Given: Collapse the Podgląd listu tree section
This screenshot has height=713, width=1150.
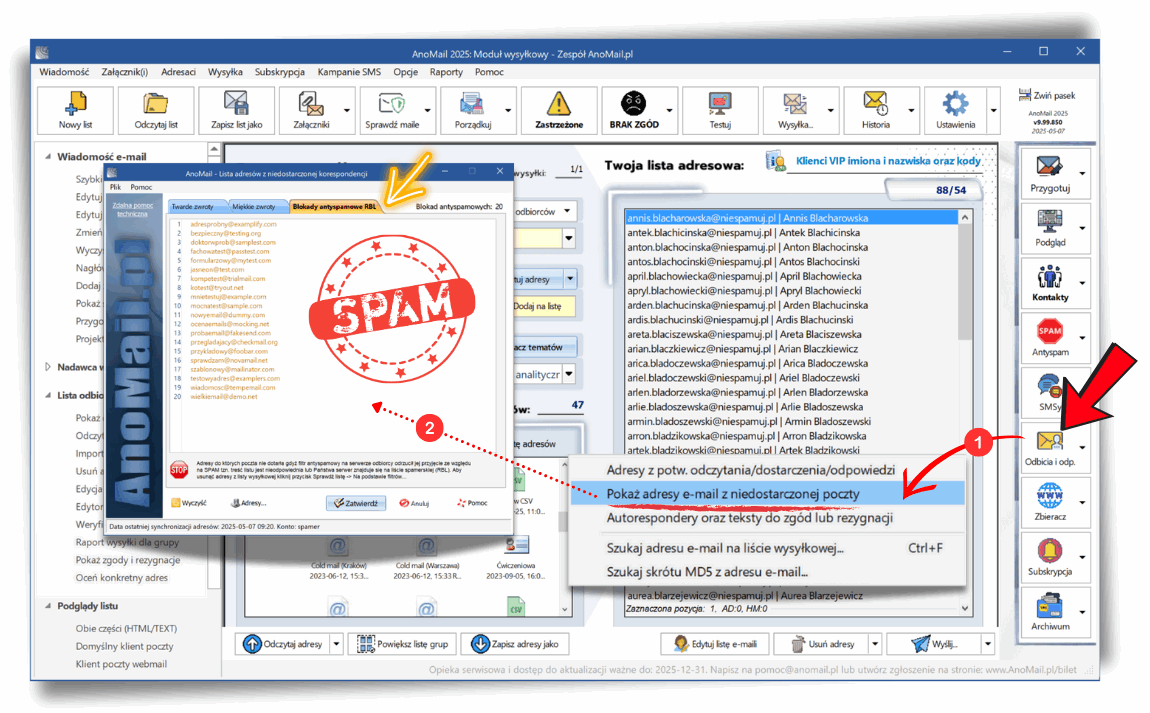Looking at the screenshot, I should (48, 606).
